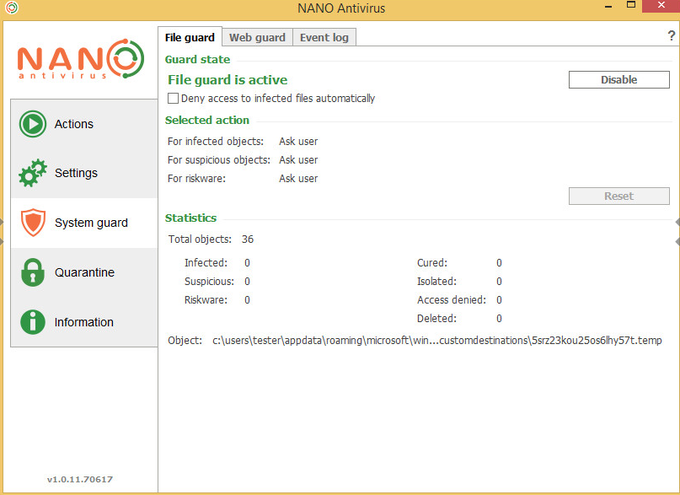Click the green play Actions icon
This screenshot has height=495, width=680.
(x=33, y=124)
